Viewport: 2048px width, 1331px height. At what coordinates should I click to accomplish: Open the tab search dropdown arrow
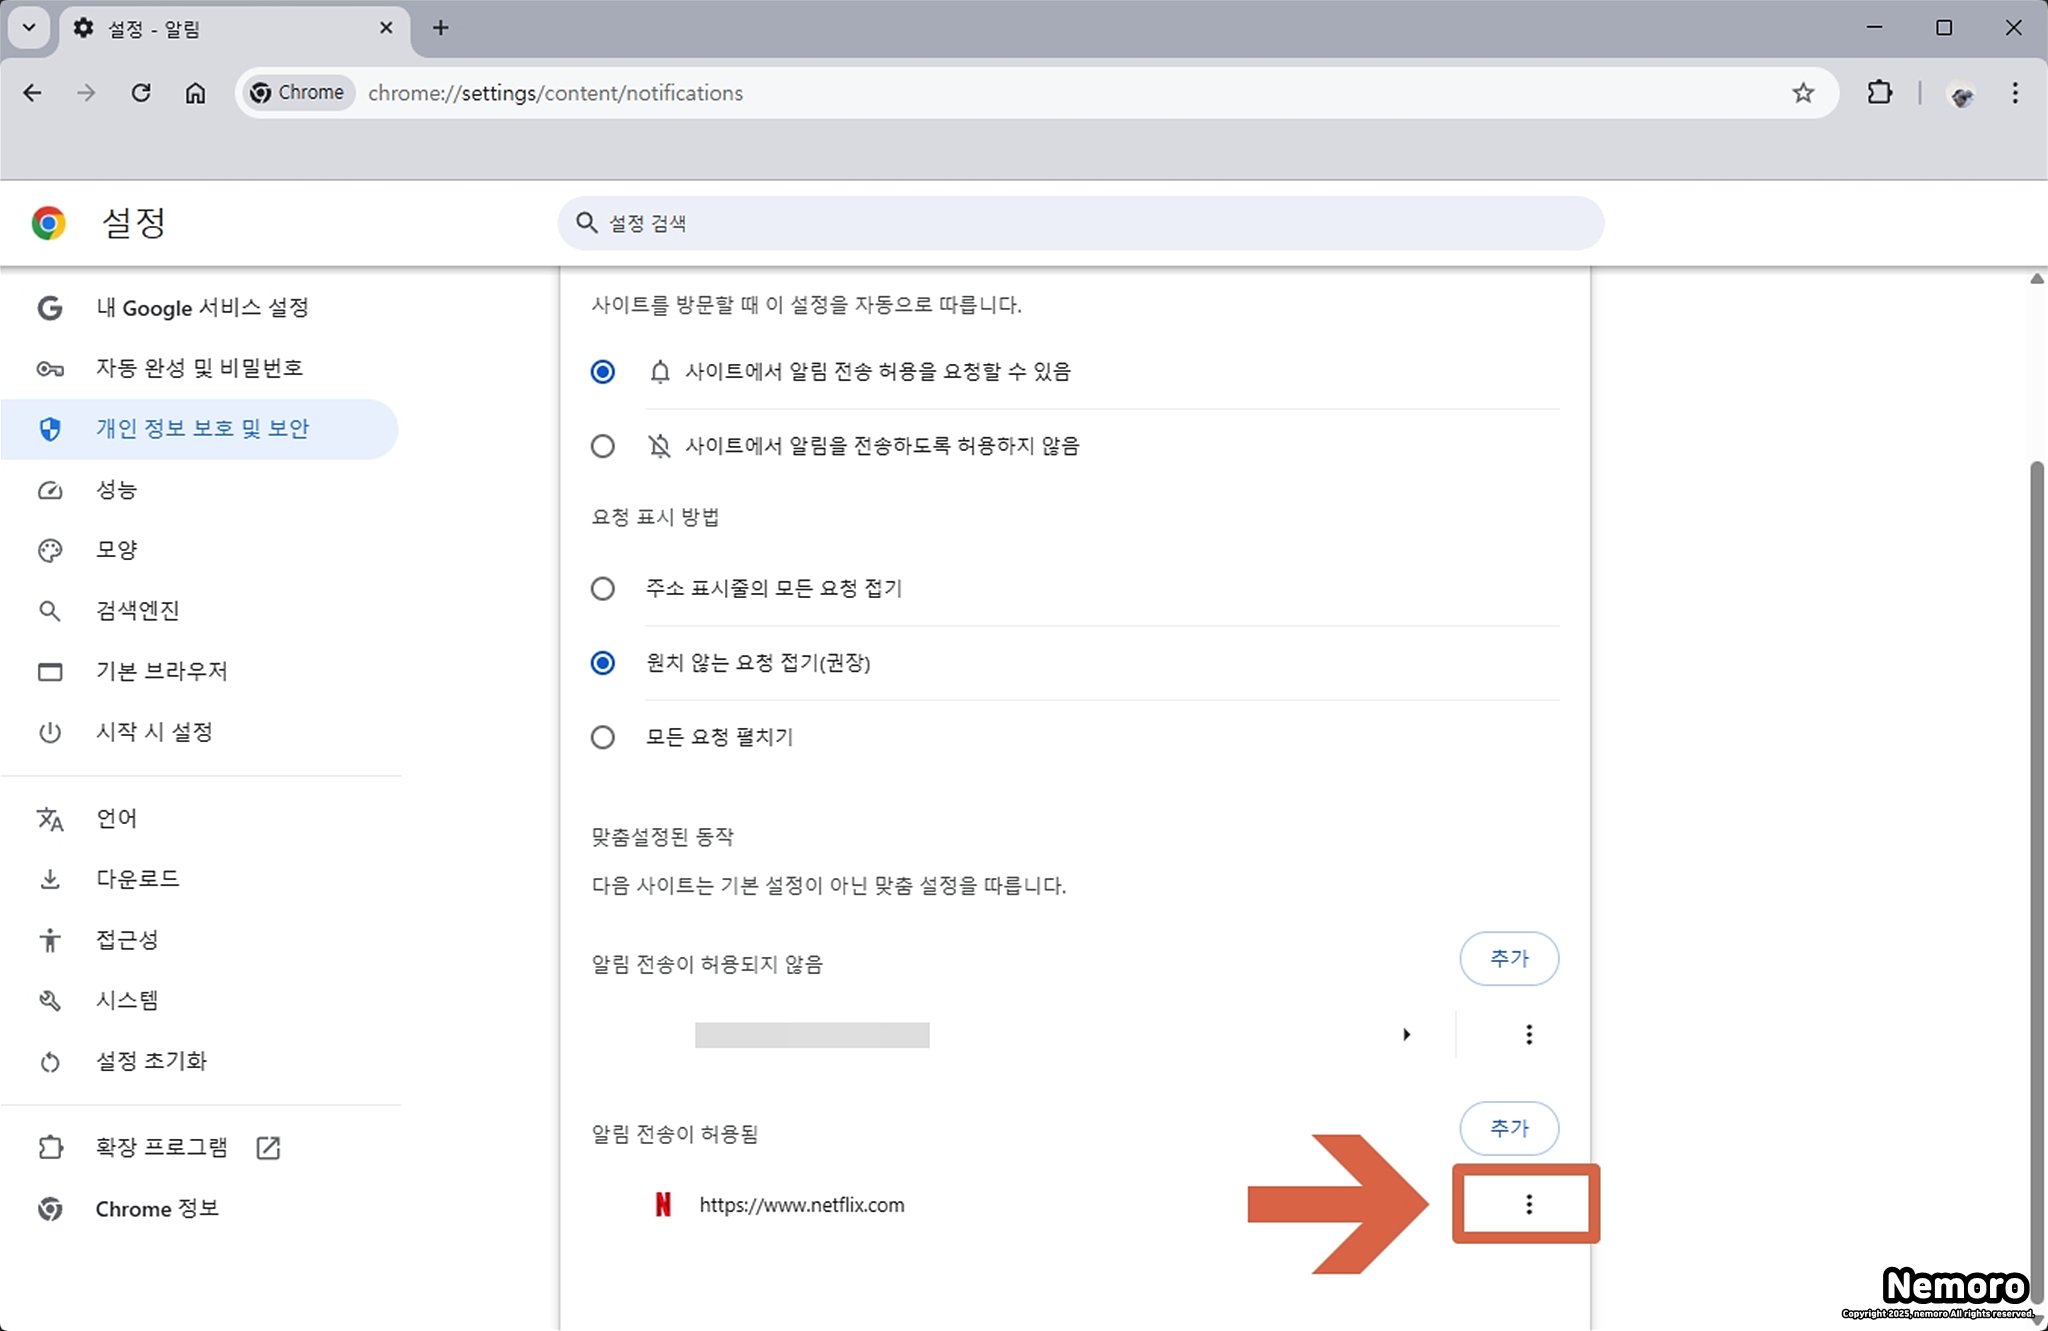tap(29, 28)
